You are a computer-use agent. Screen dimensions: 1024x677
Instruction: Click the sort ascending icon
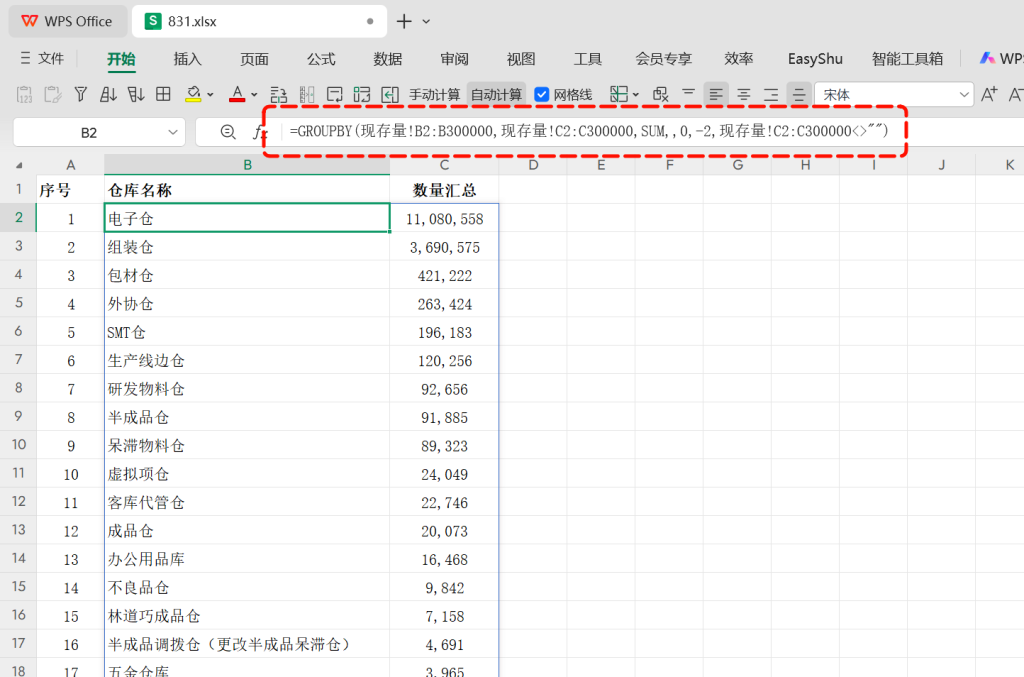[108, 95]
